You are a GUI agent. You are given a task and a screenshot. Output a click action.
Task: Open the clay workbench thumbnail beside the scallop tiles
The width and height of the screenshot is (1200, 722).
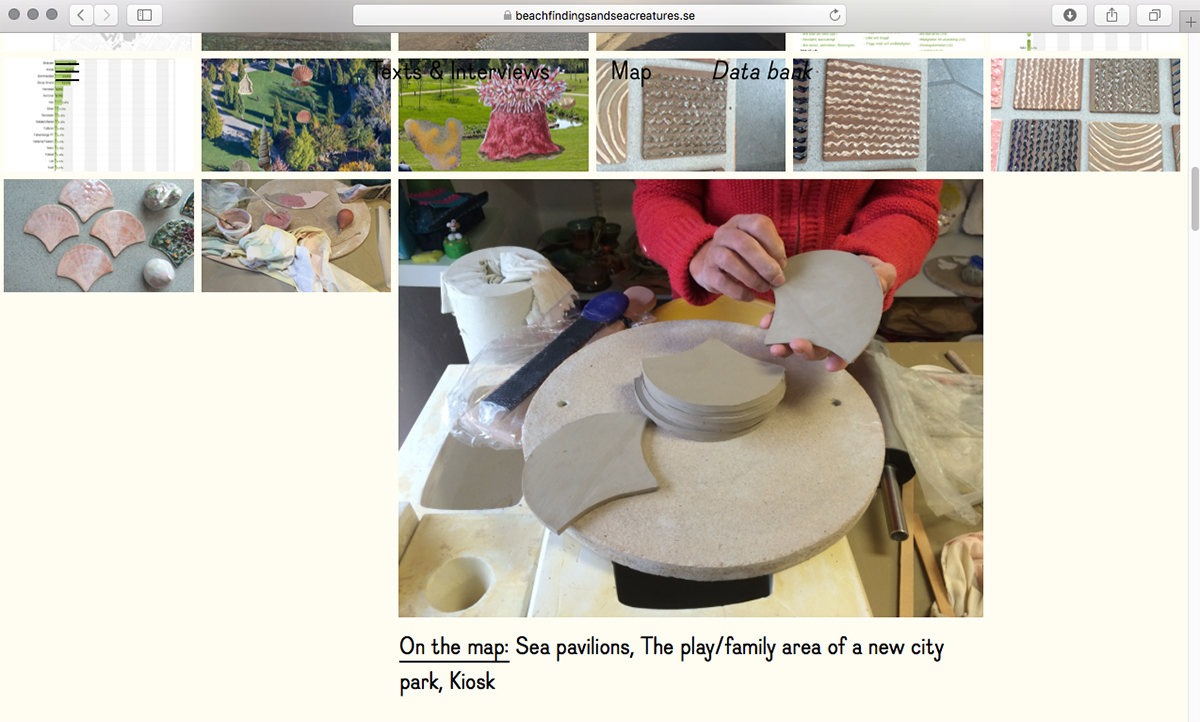tap(296, 236)
